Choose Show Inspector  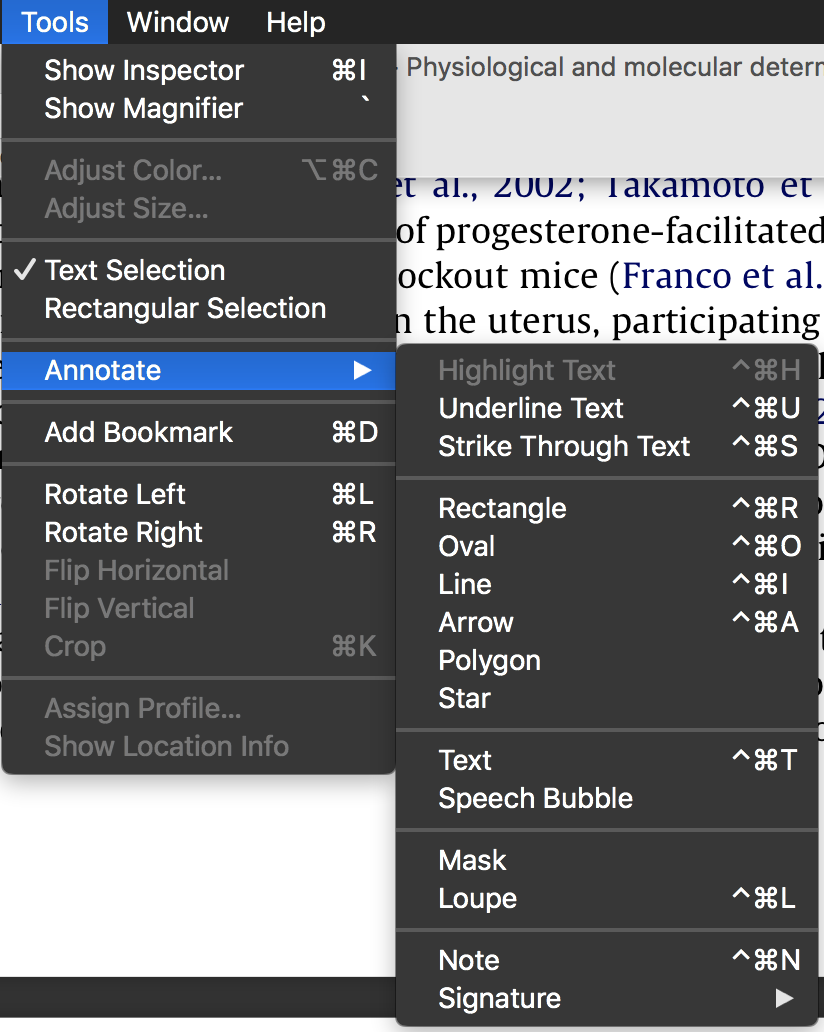[x=144, y=70]
